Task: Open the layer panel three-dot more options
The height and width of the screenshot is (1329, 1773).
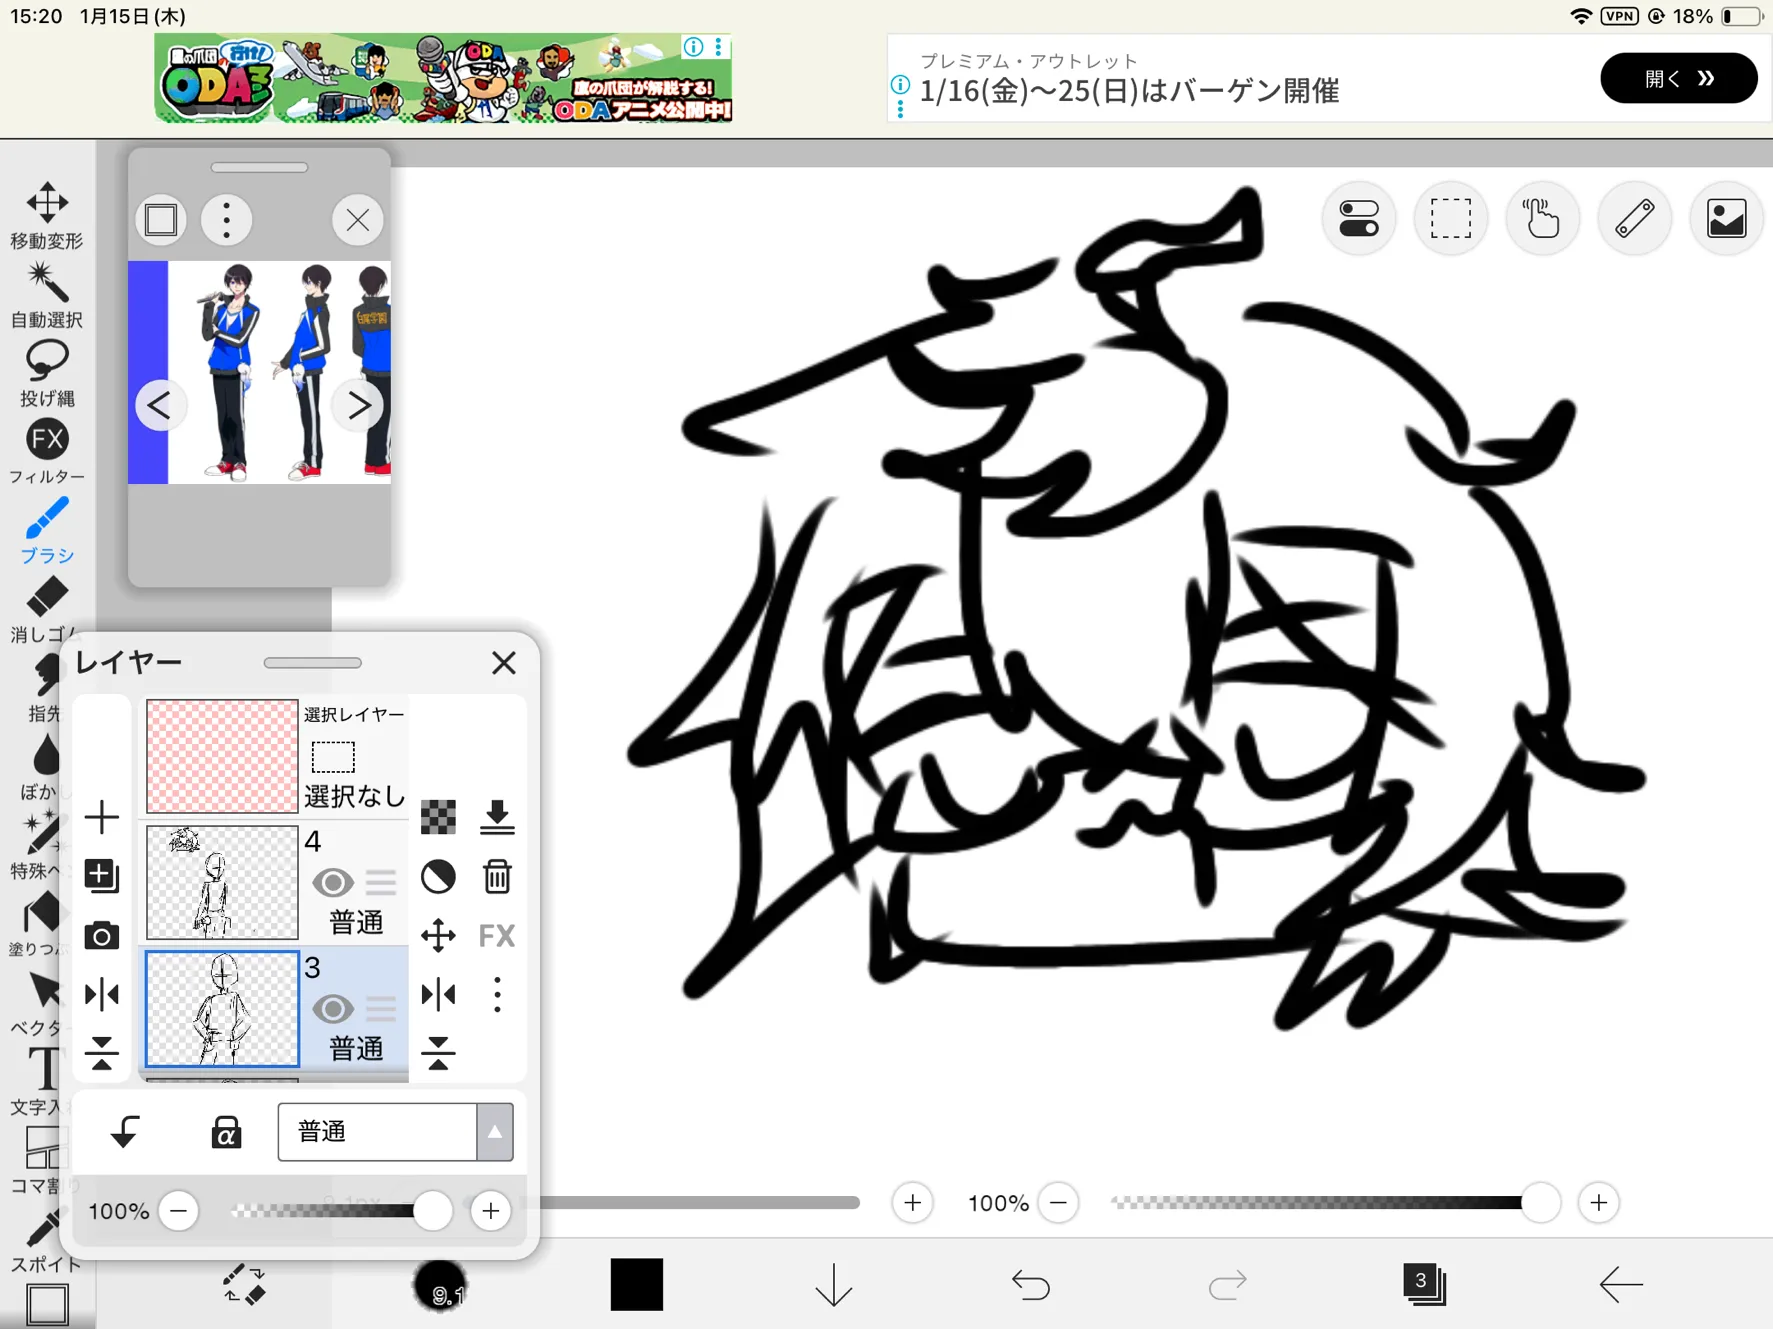Action: (x=497, y=995)
